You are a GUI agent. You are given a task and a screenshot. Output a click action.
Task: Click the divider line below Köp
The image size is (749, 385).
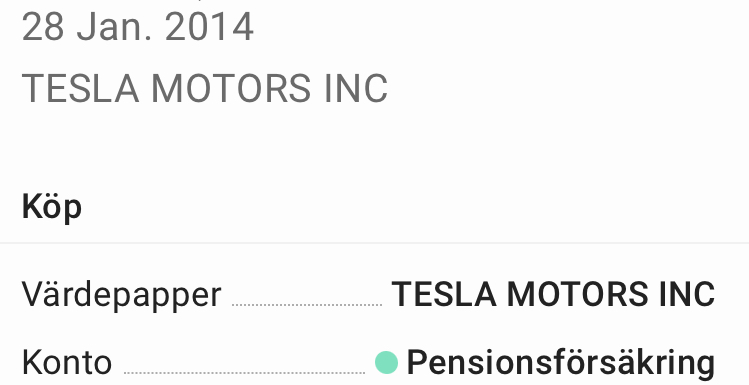click(374, 243)
